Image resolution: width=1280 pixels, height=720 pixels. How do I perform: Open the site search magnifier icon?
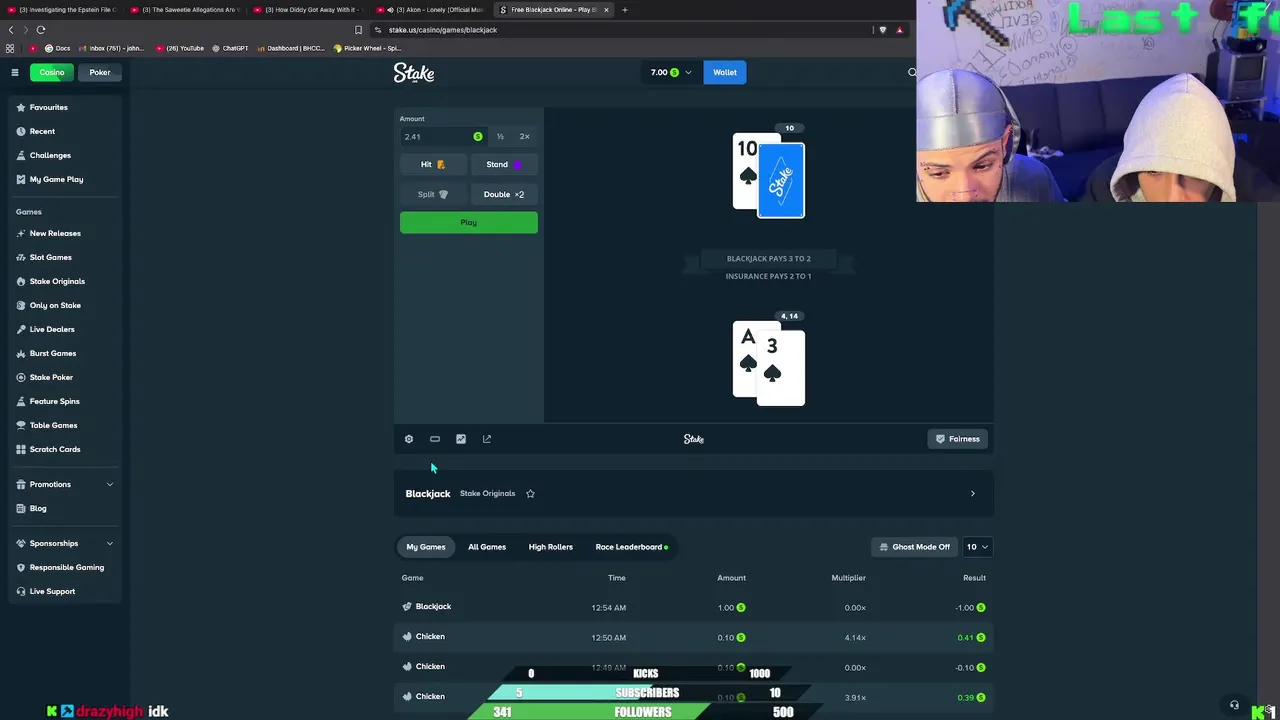911,72
